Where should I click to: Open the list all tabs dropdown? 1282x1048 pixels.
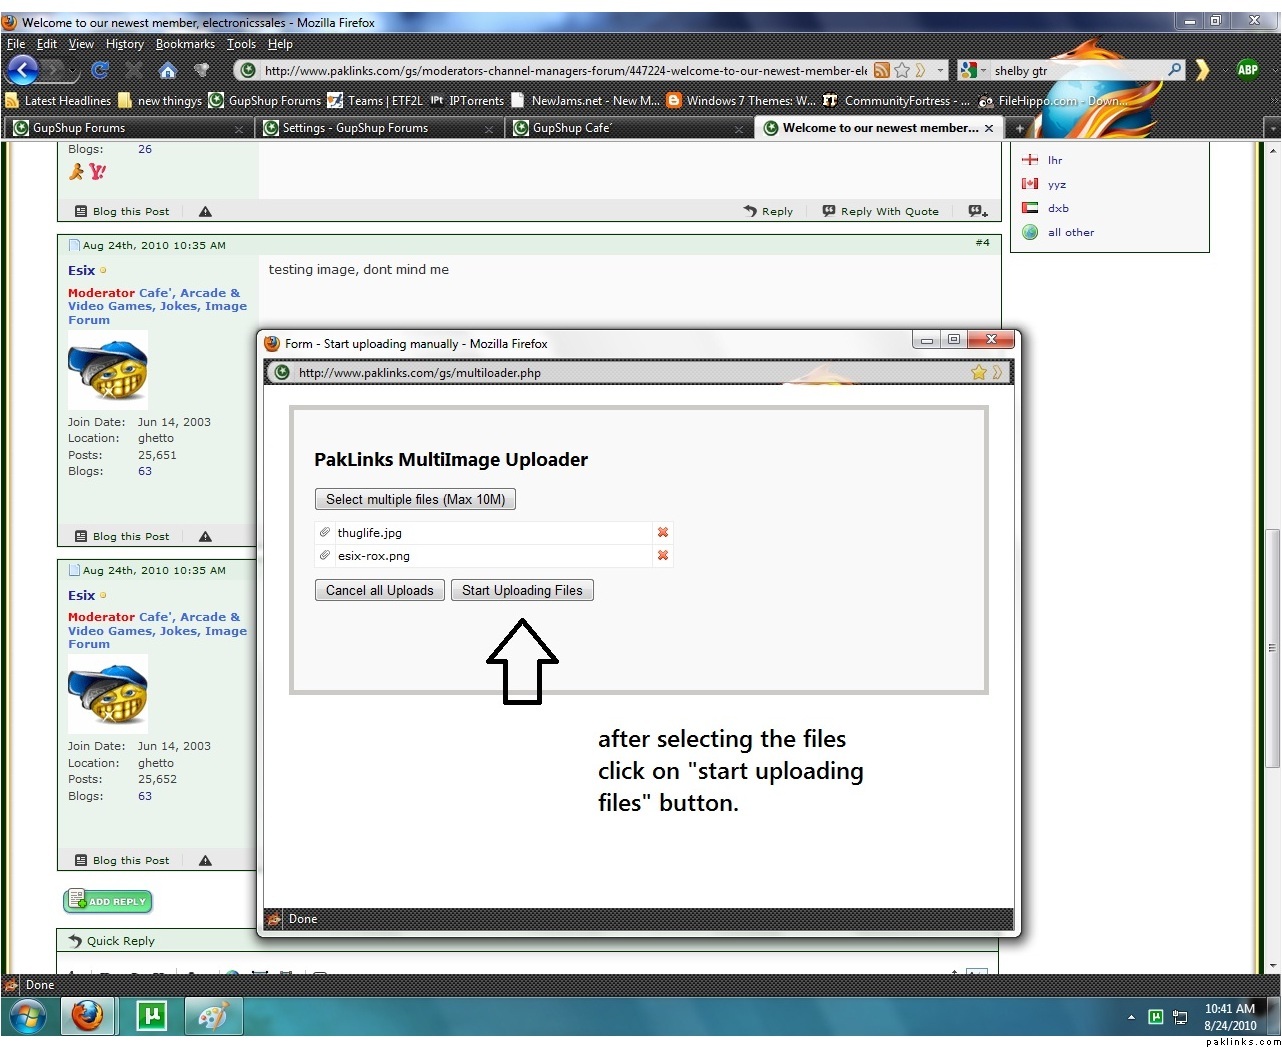point(1271,128)
